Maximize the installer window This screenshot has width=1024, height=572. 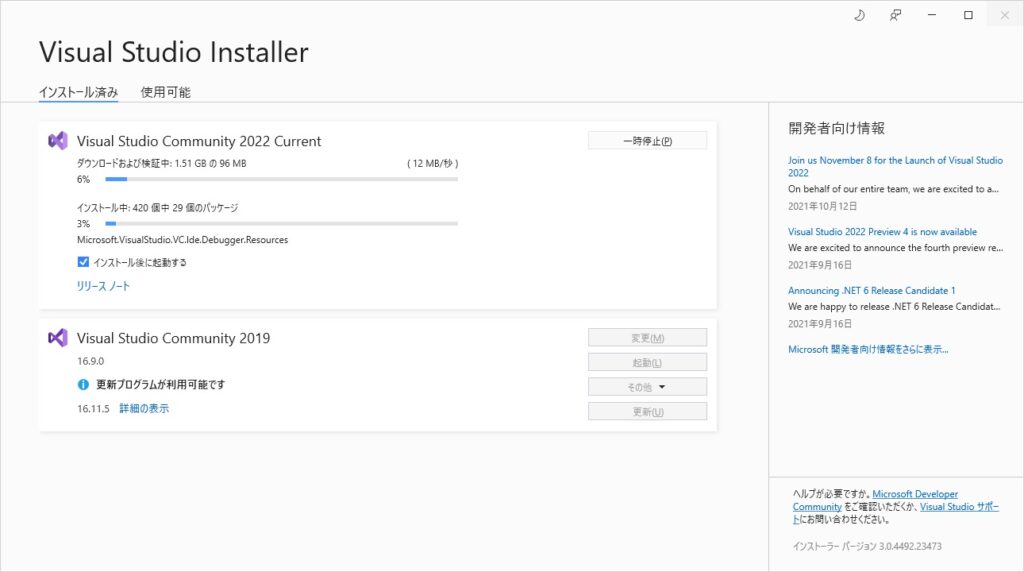(968, 15)
